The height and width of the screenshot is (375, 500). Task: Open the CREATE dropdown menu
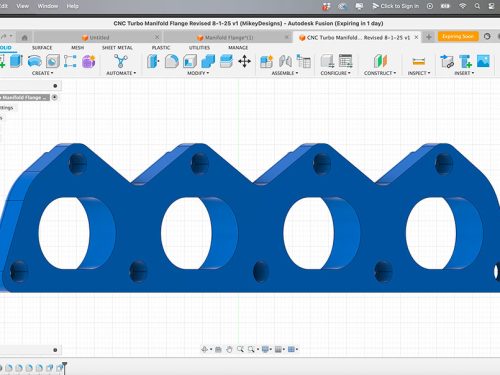(x=42, y=73)
